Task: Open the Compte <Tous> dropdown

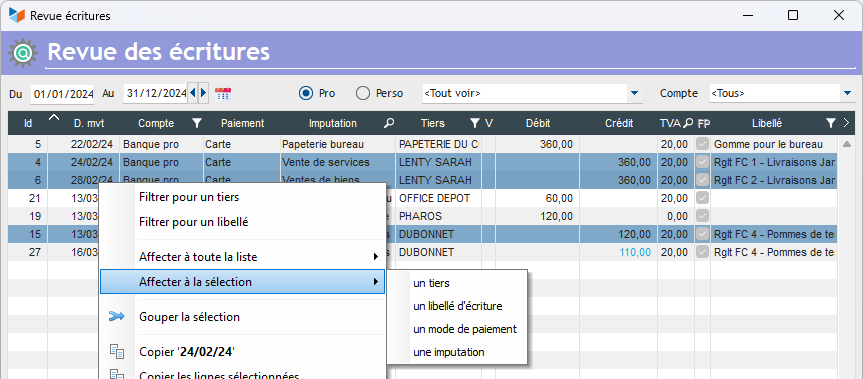Action: [847, 94]
